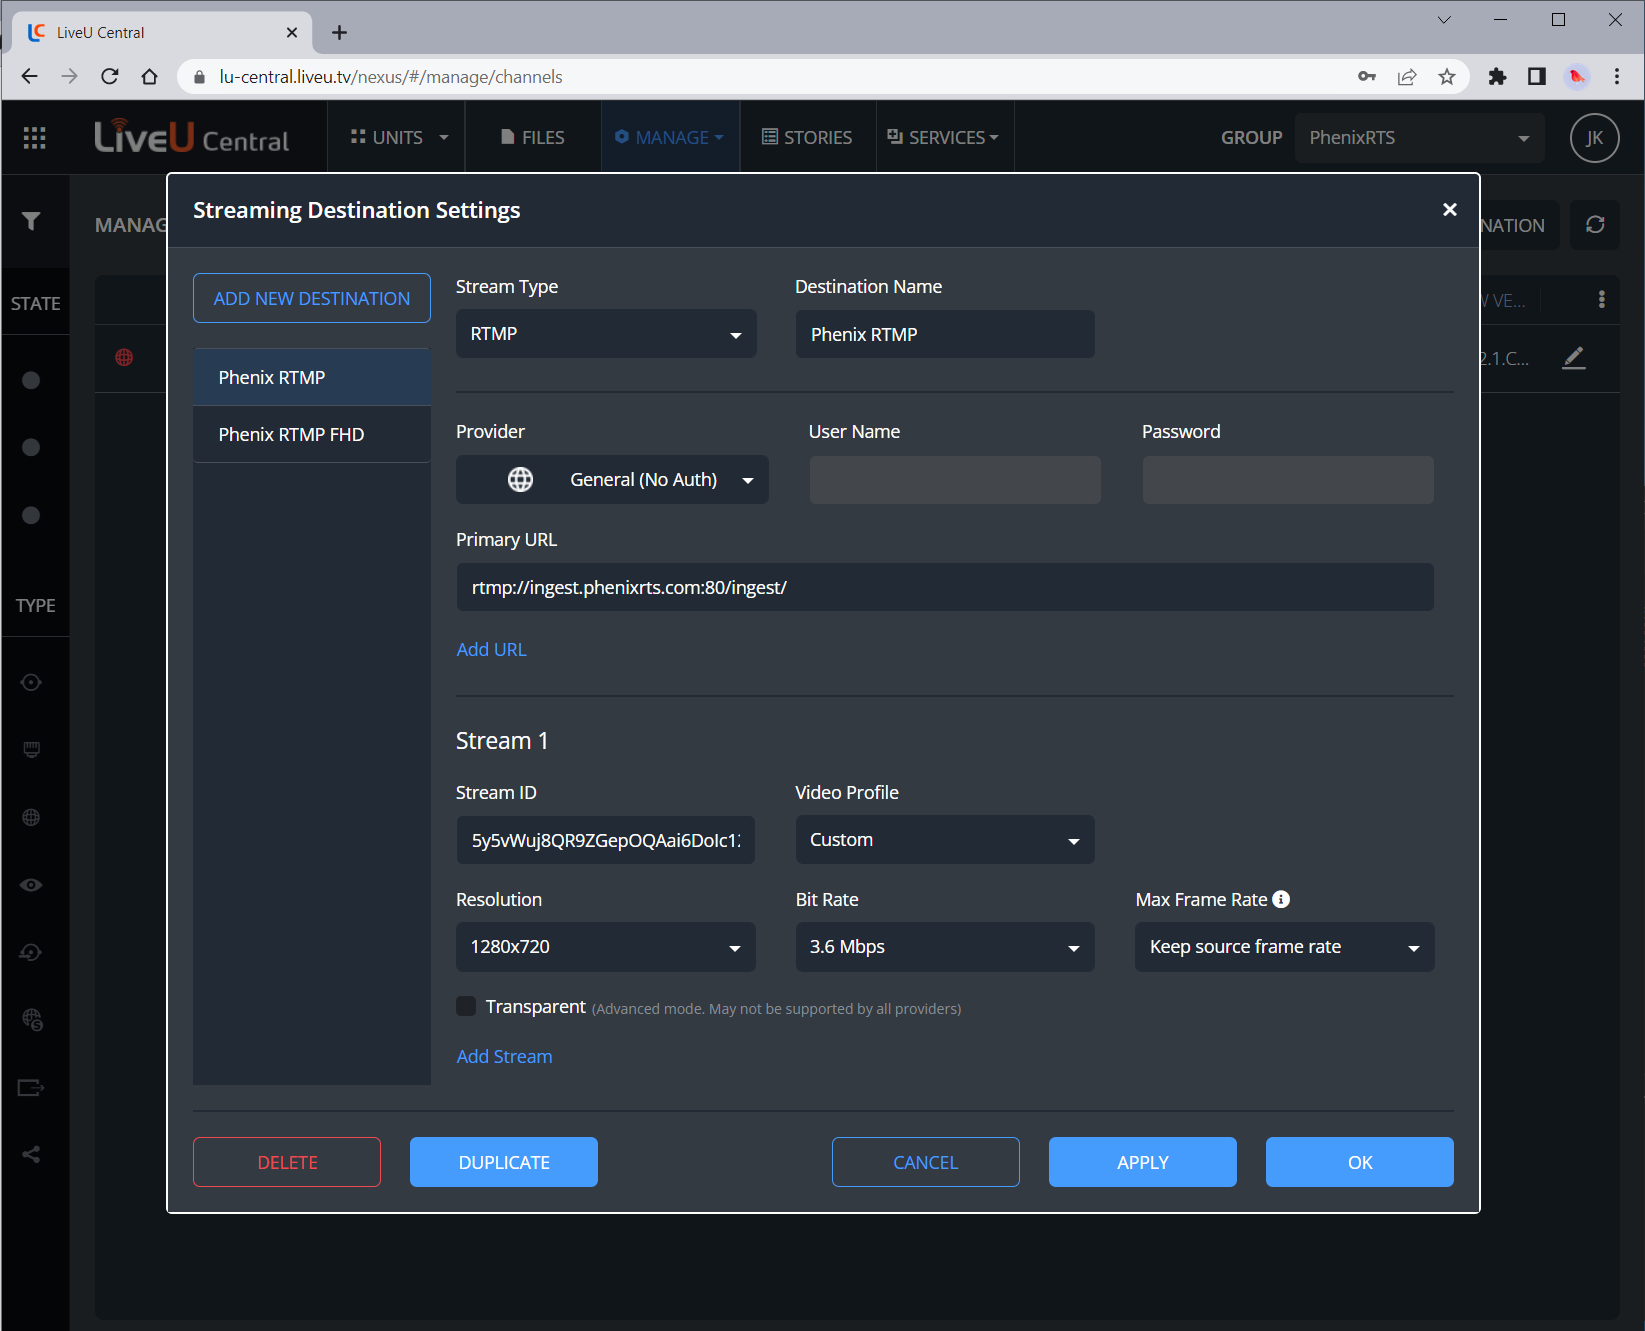Image resolution: width=1645 pixels, height=1331 pixels.
Task: Open the SERVICES menu
Action: pos(943,137)
